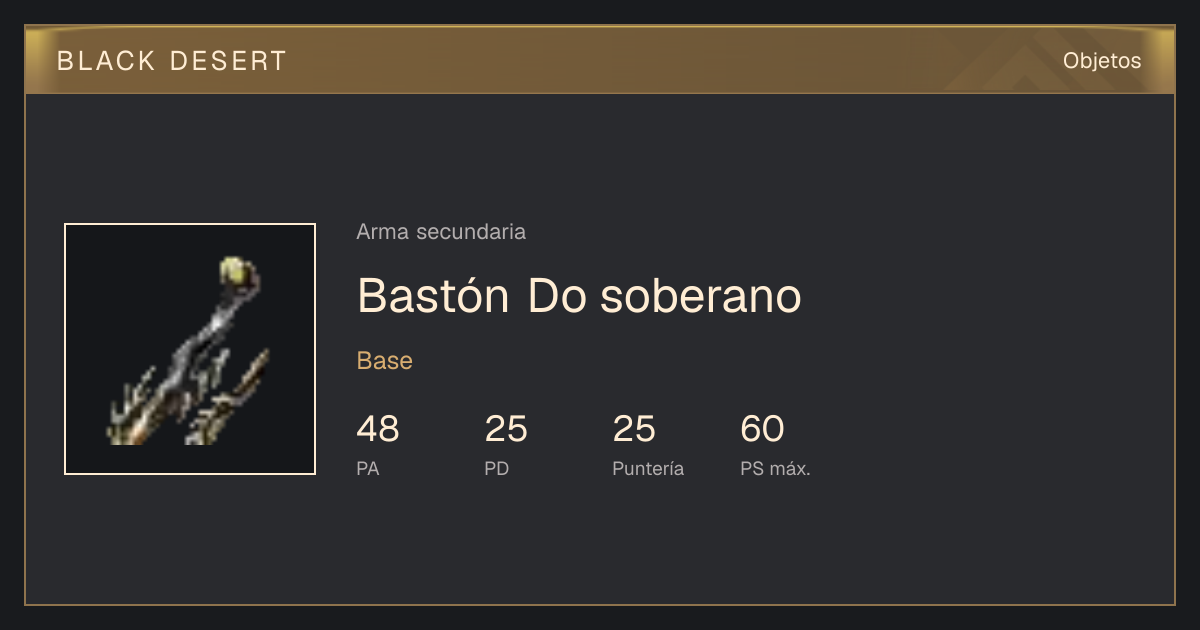Select the Bastón Do soberano title
Image resolution: width=1200 pixels, height=630 pixels.
579,296
